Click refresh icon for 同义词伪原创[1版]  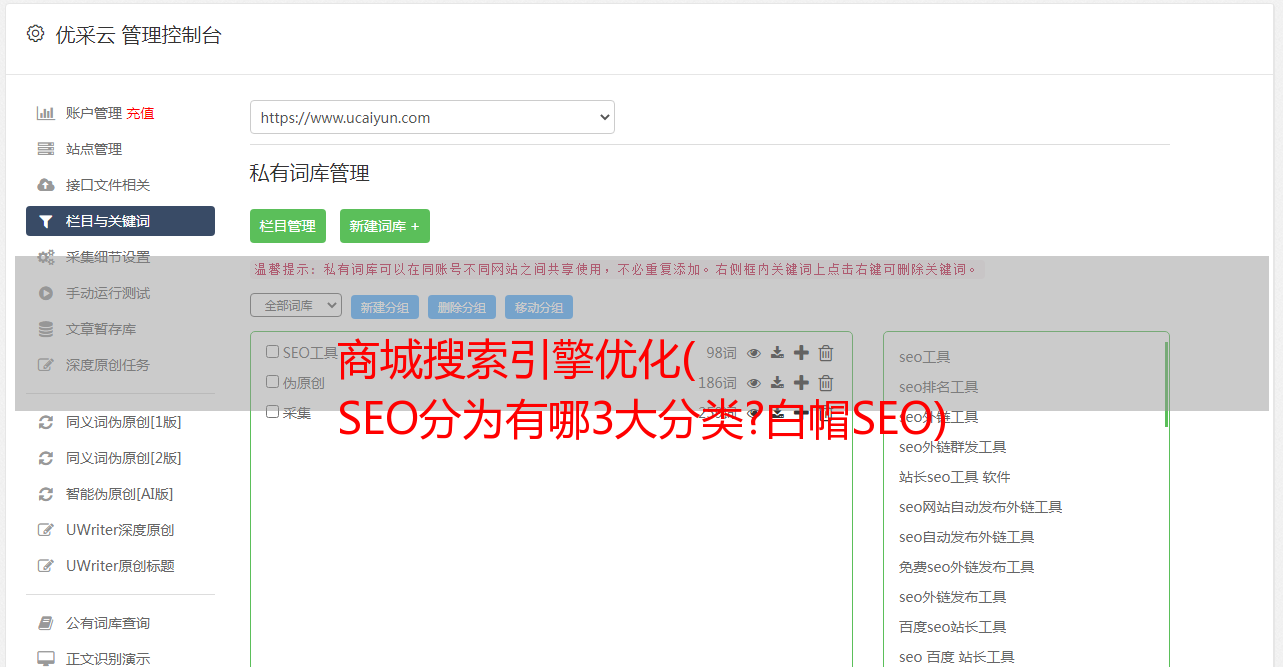[x=46, y=422]
